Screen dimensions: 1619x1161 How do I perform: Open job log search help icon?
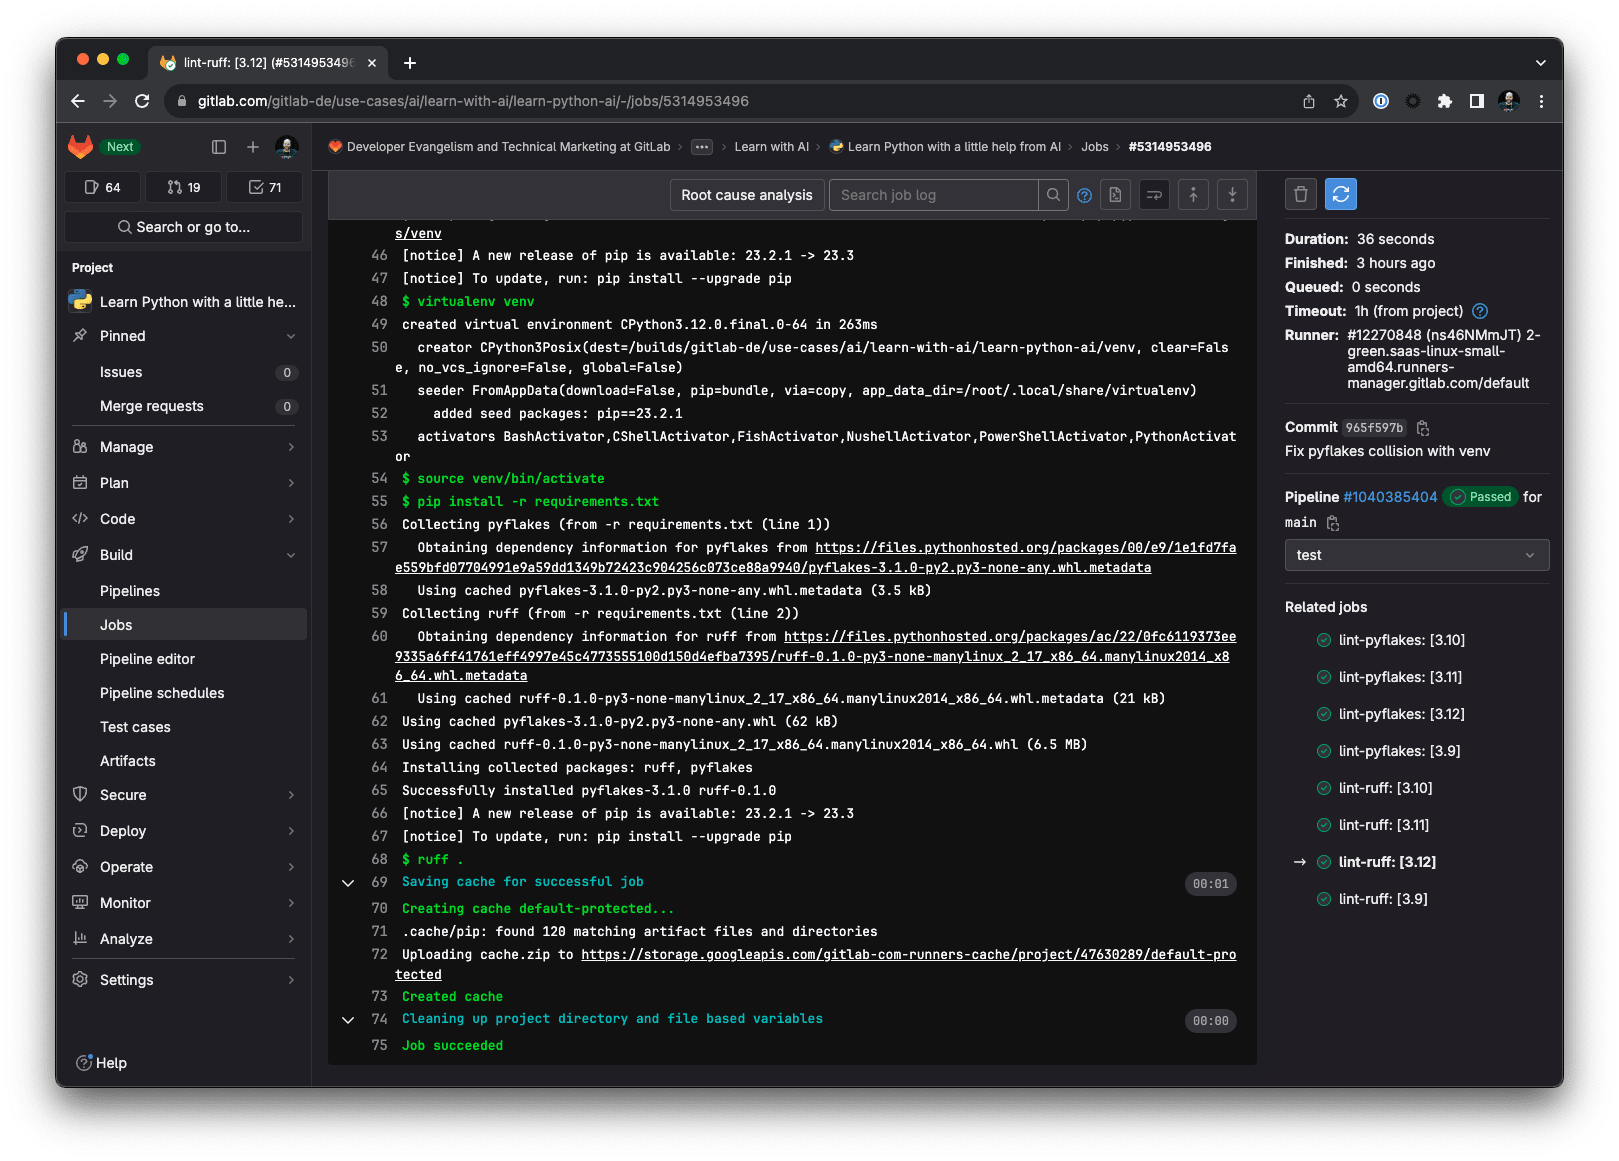1084,196
